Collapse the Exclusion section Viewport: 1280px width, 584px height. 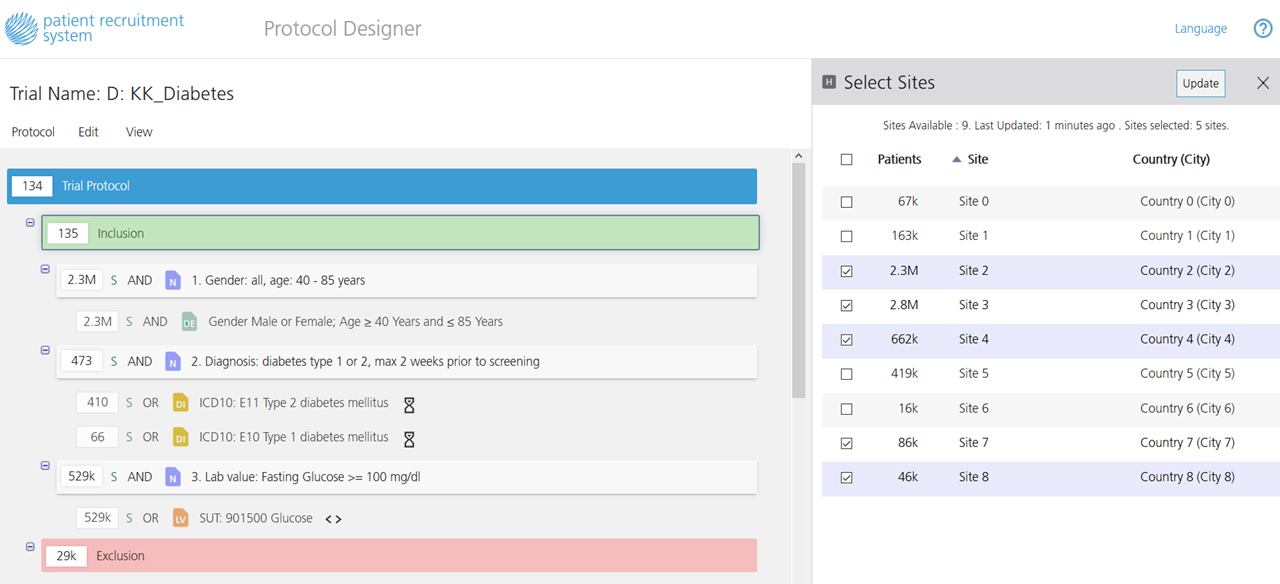pyautogui.click(x=30, y=547)
